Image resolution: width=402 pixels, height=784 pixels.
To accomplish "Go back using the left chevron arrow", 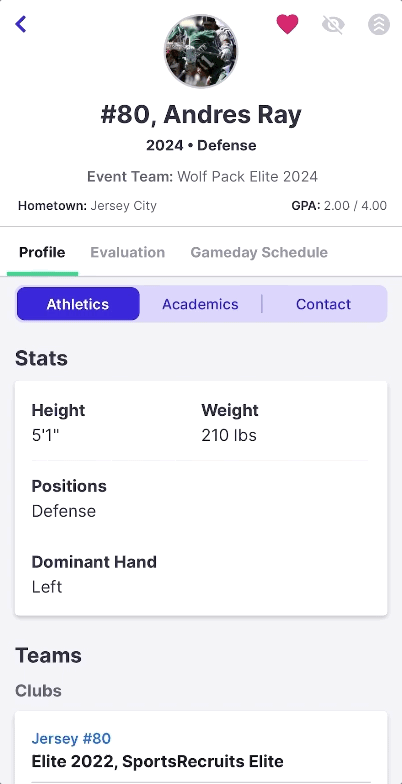I will (x=20, y=24).
